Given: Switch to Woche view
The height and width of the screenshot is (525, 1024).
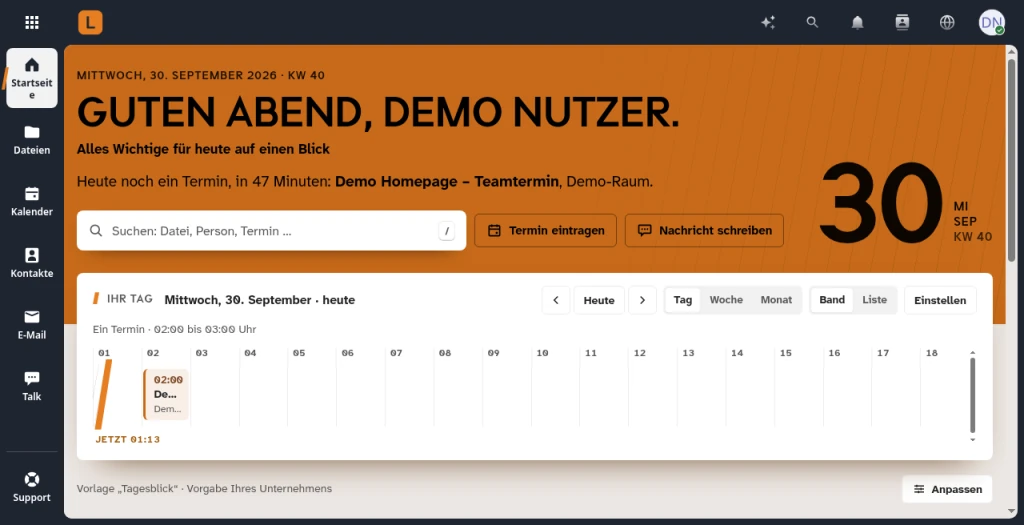Looking at the screenshot, I should coord(726,300).
